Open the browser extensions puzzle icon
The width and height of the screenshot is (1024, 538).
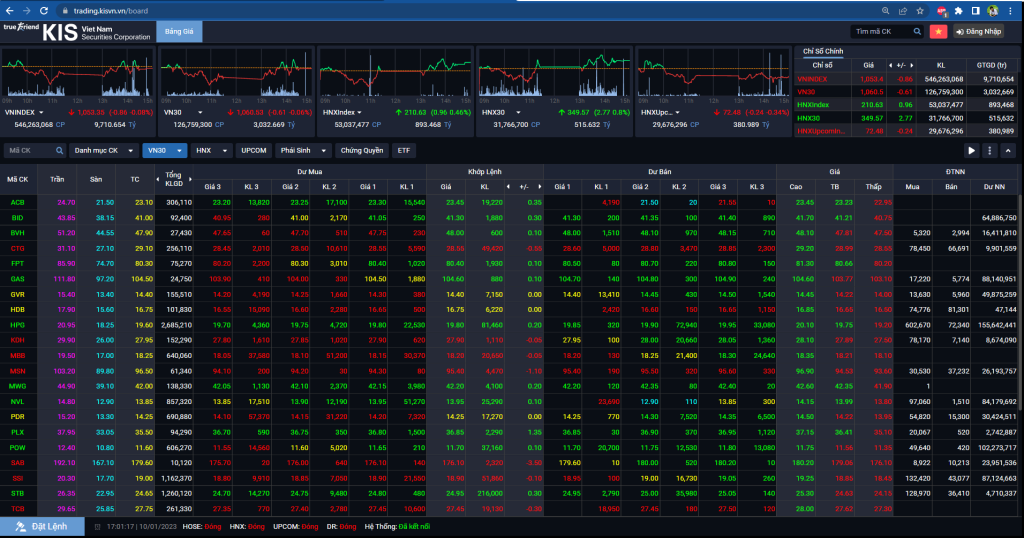click(958, 10)
